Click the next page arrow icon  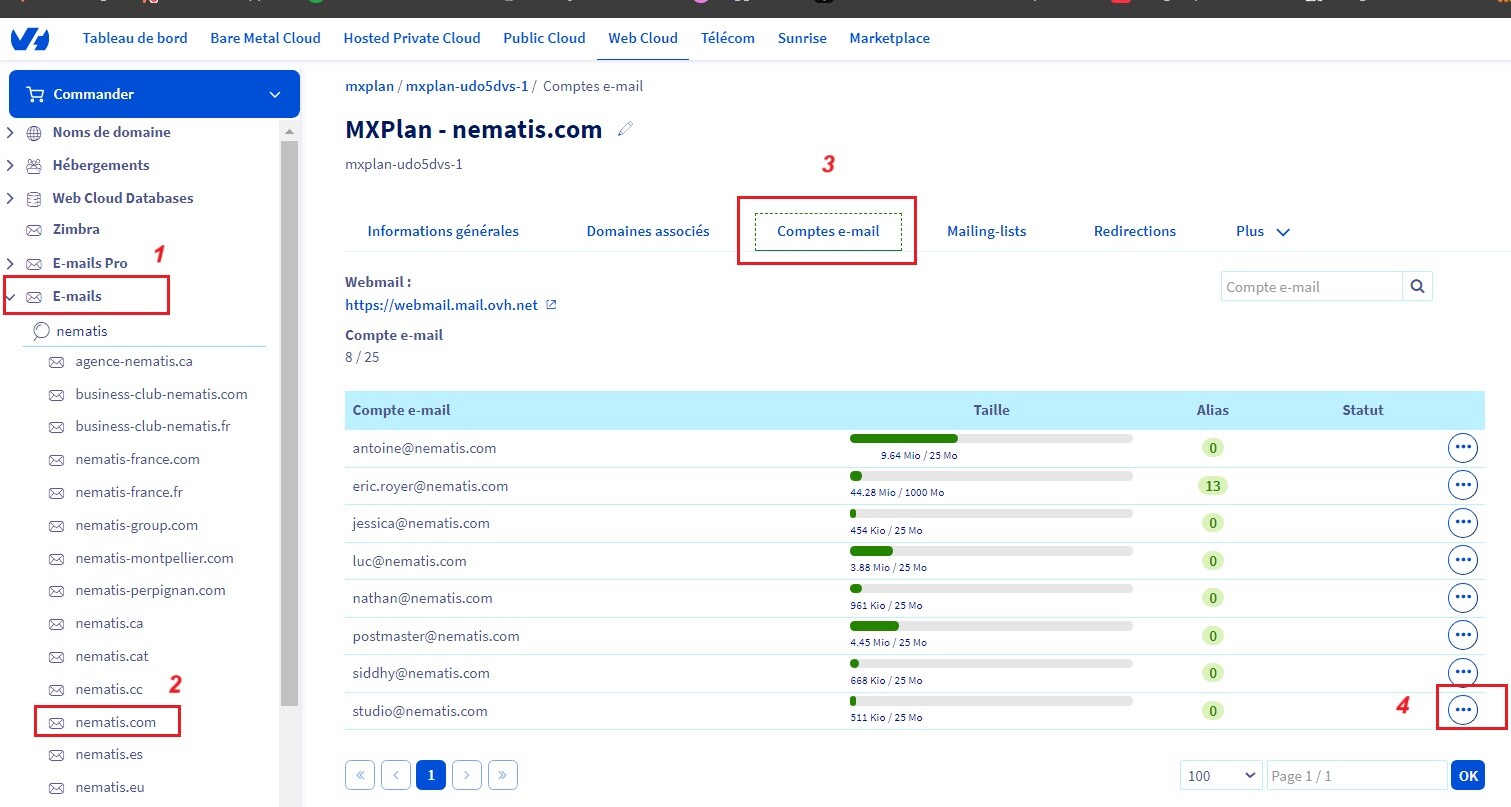467,775
